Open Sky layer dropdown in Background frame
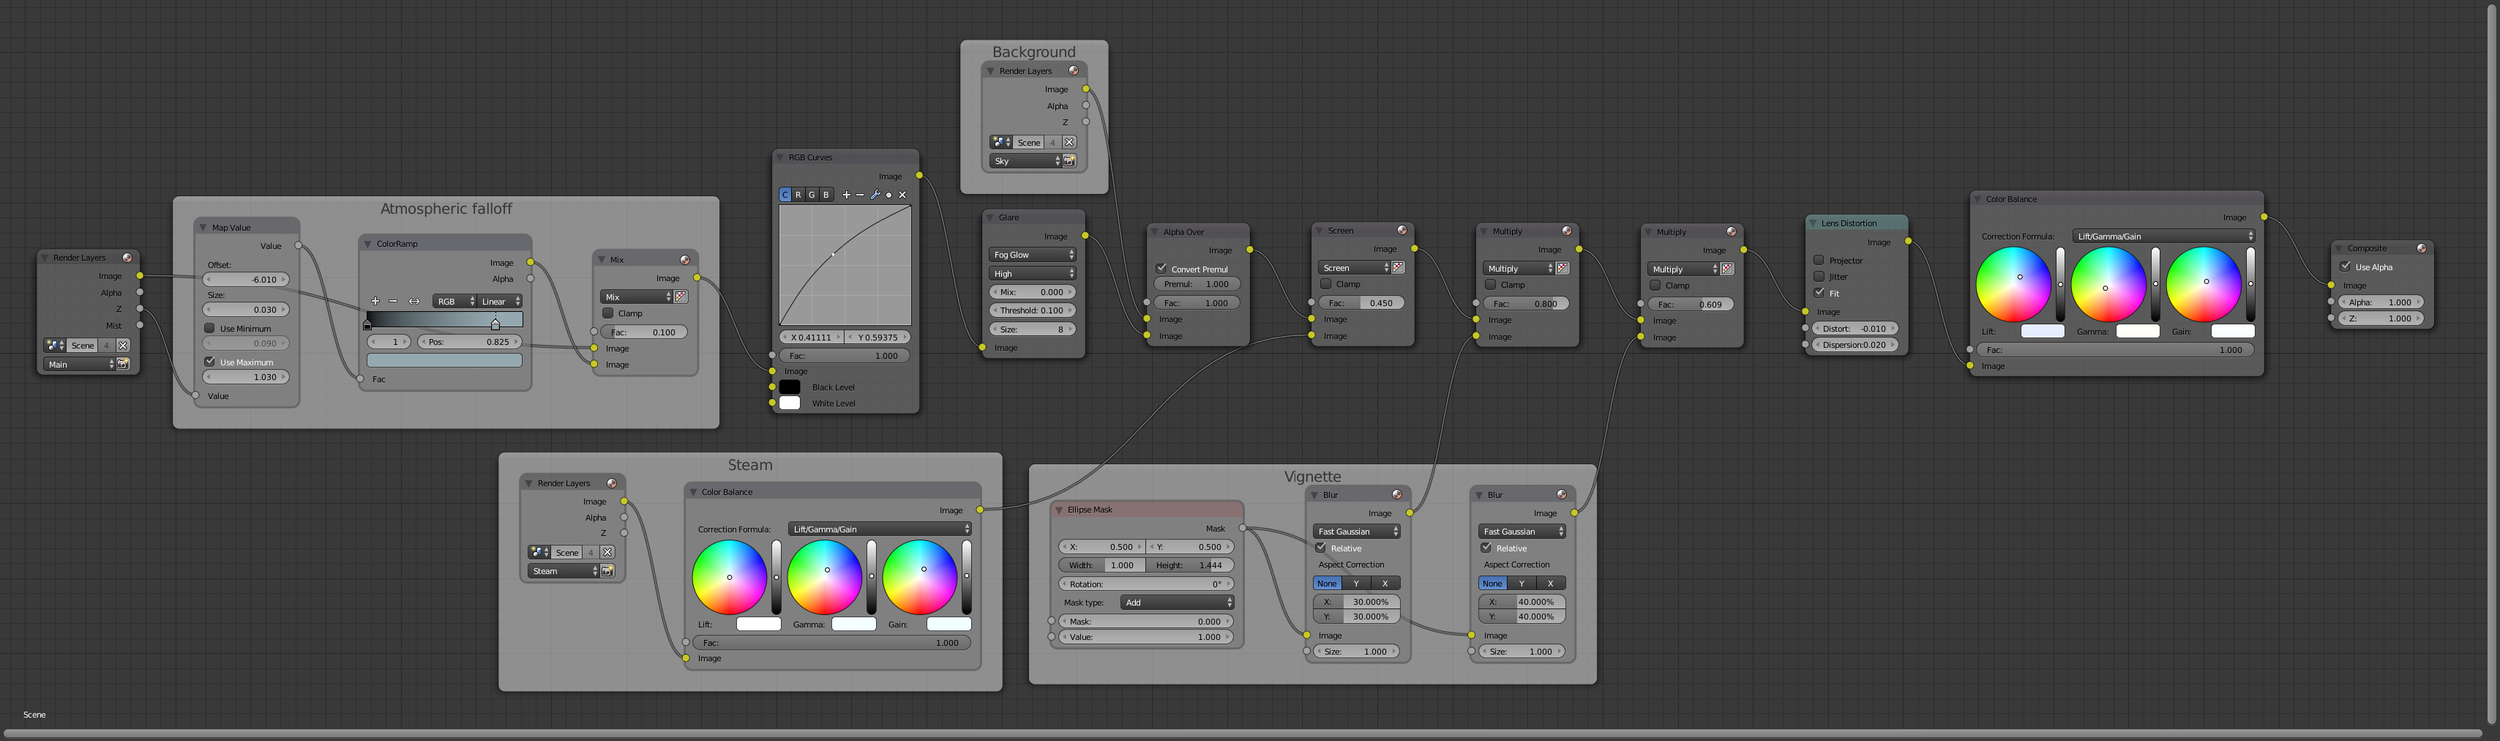The height and width of the screenshot is (741, 2500). coord(1026,161)
